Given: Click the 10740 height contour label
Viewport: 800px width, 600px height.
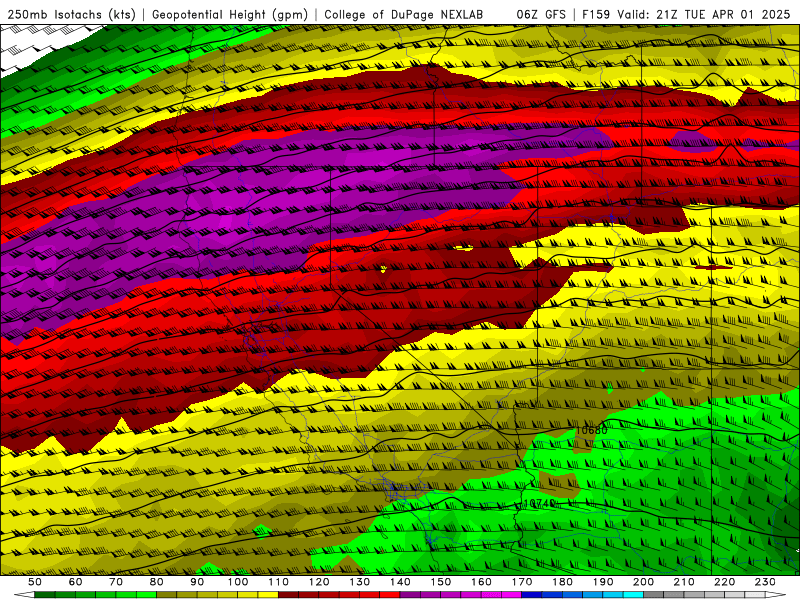Looking at the screenshot, I should [540, 504].
